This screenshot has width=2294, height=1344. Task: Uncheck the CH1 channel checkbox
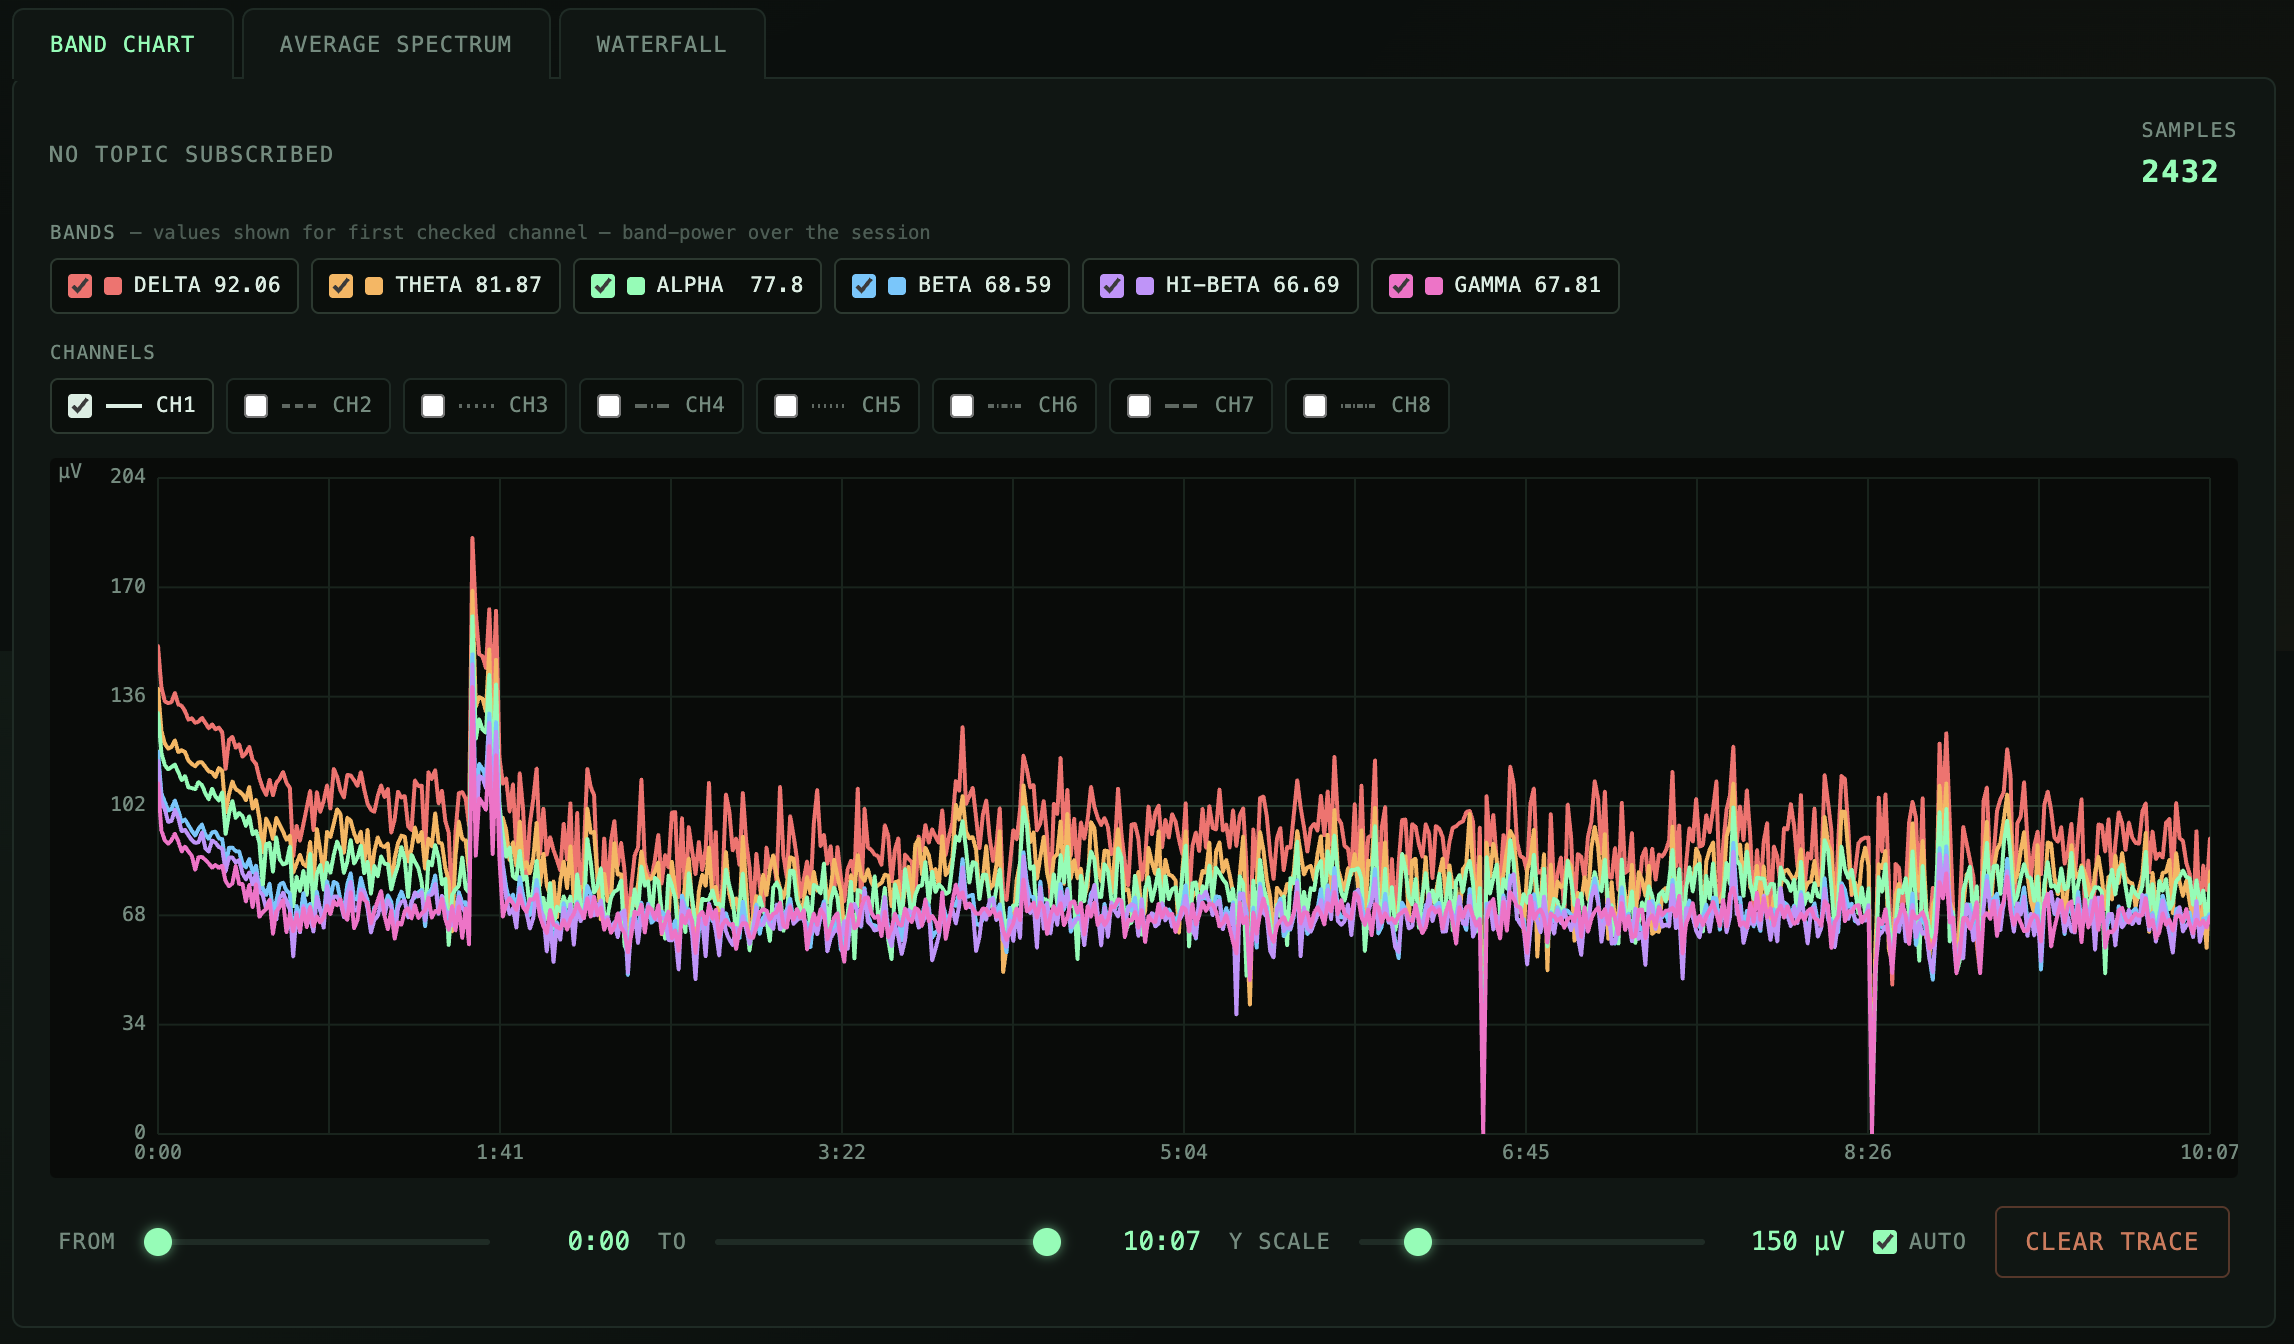(80, 406)
